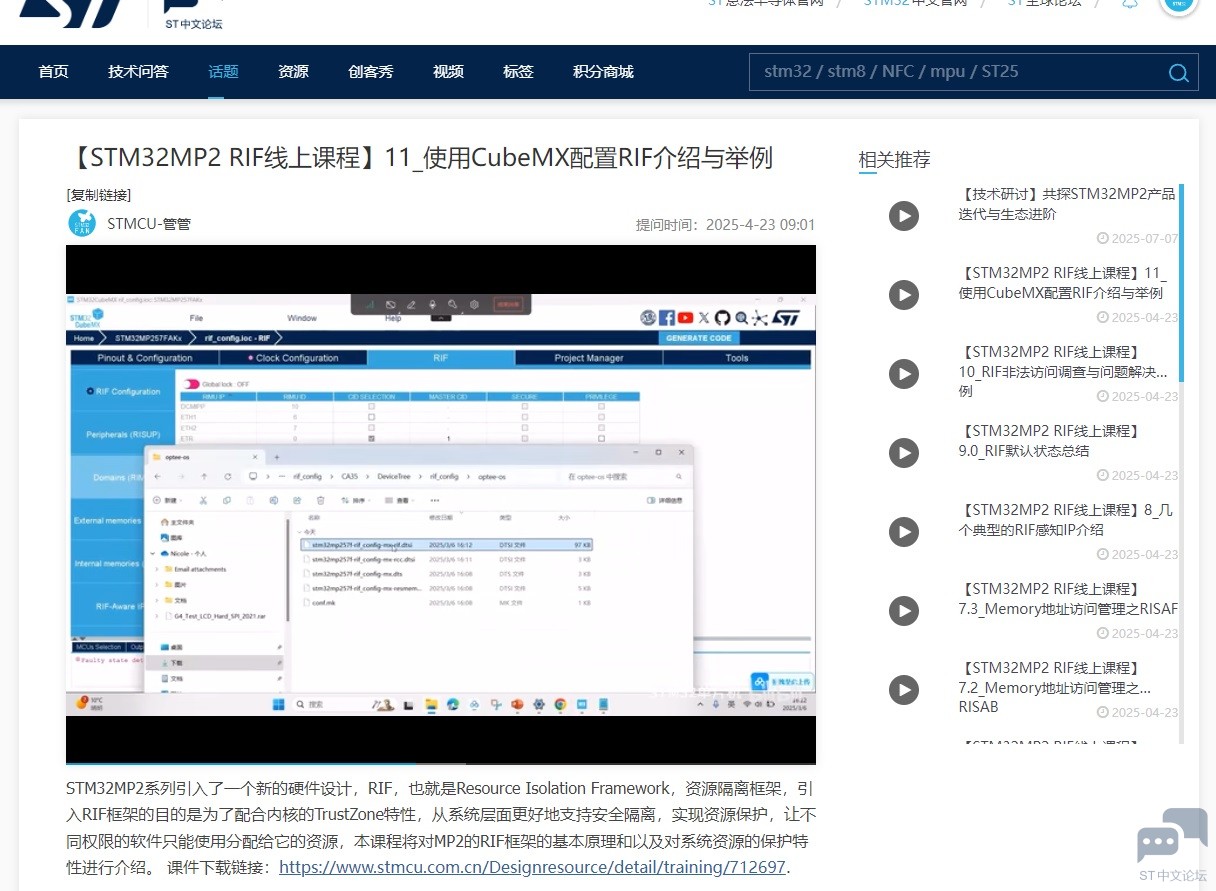The width and height of the screenshot is (1216, 891).
Task: Play icon beside 9.0_RIF默认状态总结
Action: [x=904, y=452]
